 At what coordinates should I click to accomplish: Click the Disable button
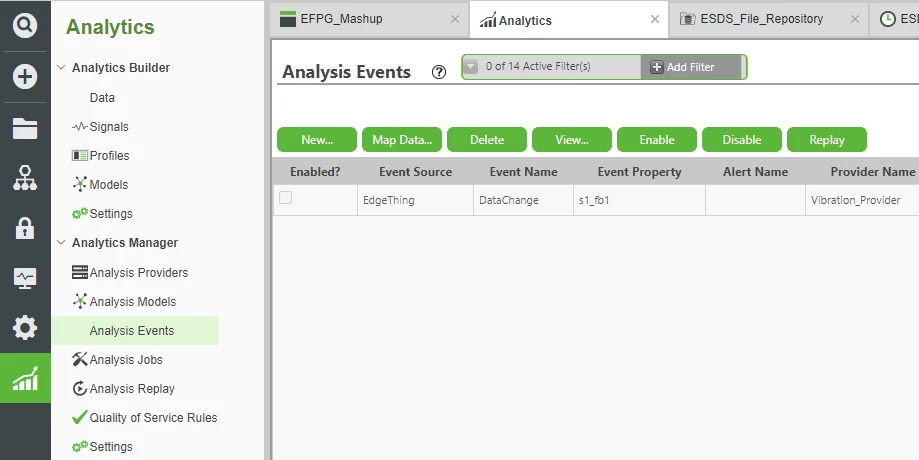click(742, 139)
